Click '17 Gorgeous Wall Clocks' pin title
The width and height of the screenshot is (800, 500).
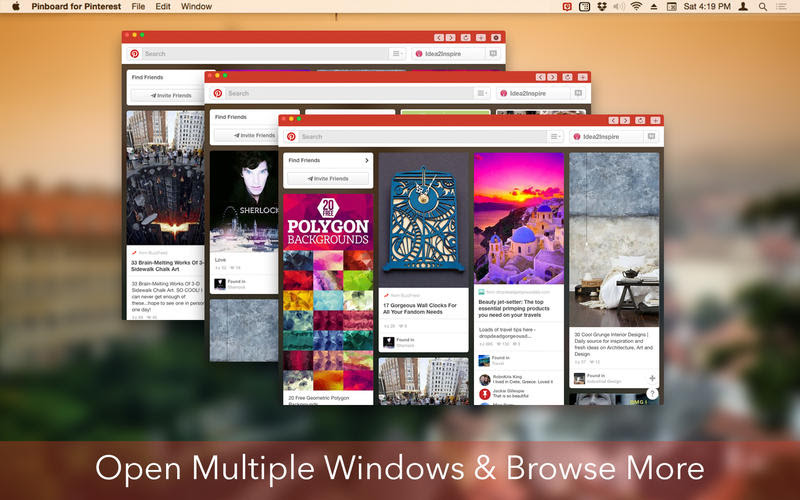[x=420, y=309]
